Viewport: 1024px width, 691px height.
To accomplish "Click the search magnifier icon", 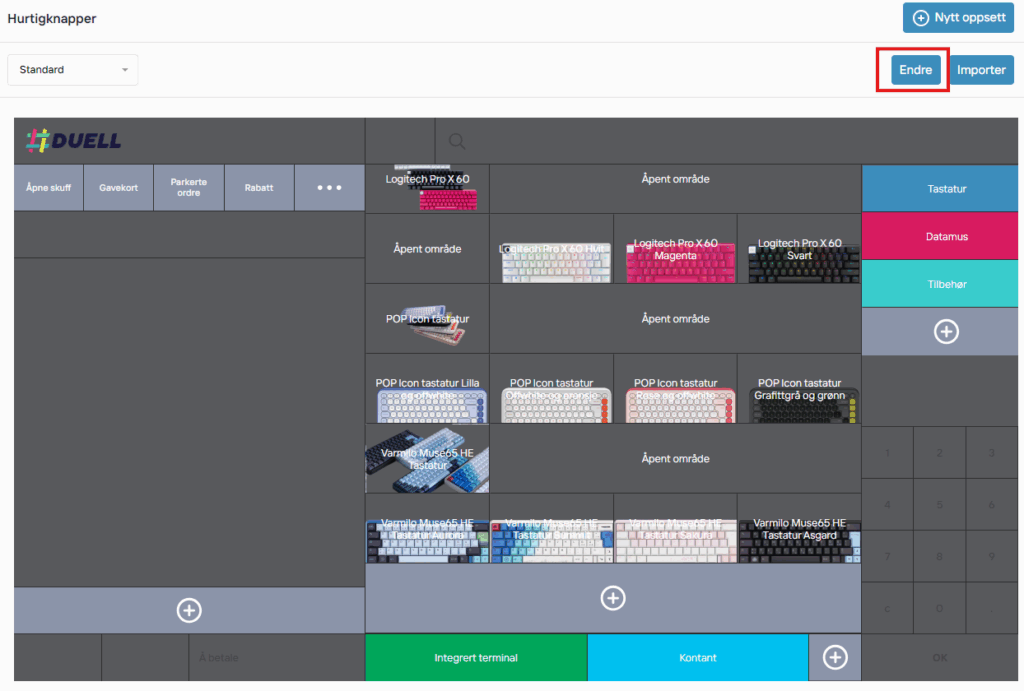I will tap(457, 142).
